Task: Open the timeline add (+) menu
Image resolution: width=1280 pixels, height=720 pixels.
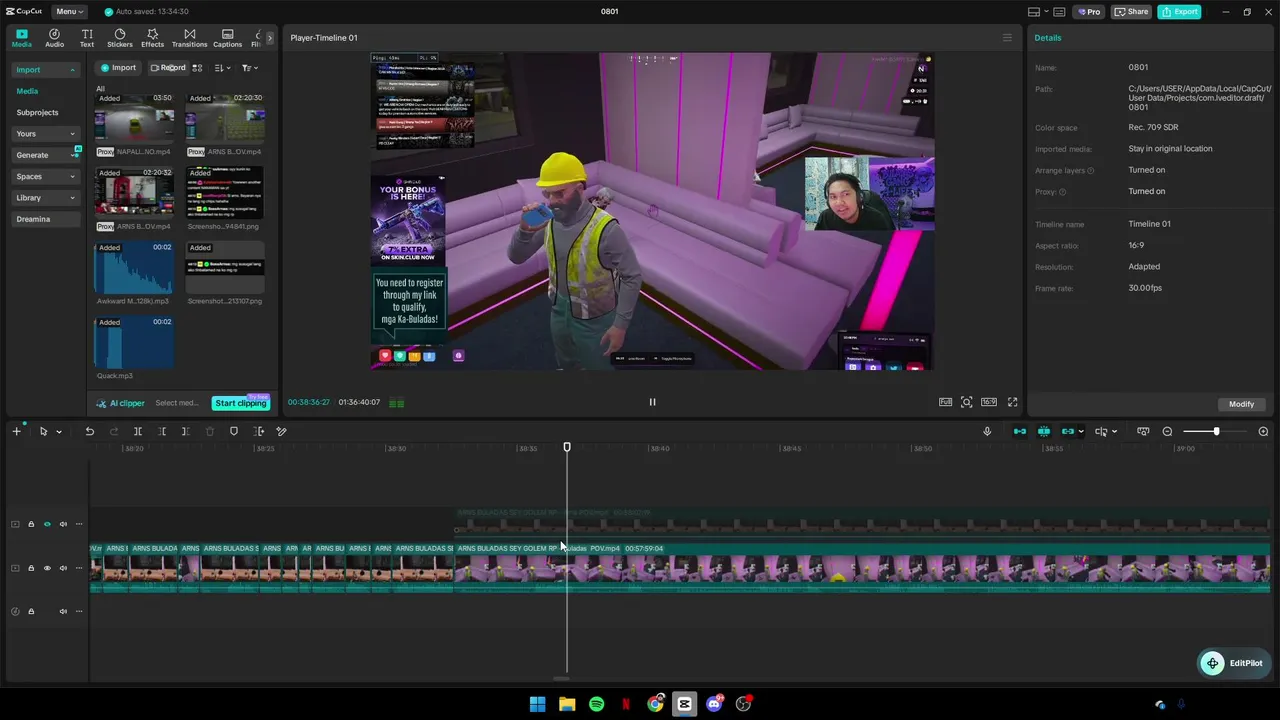Action: point(16,431)
